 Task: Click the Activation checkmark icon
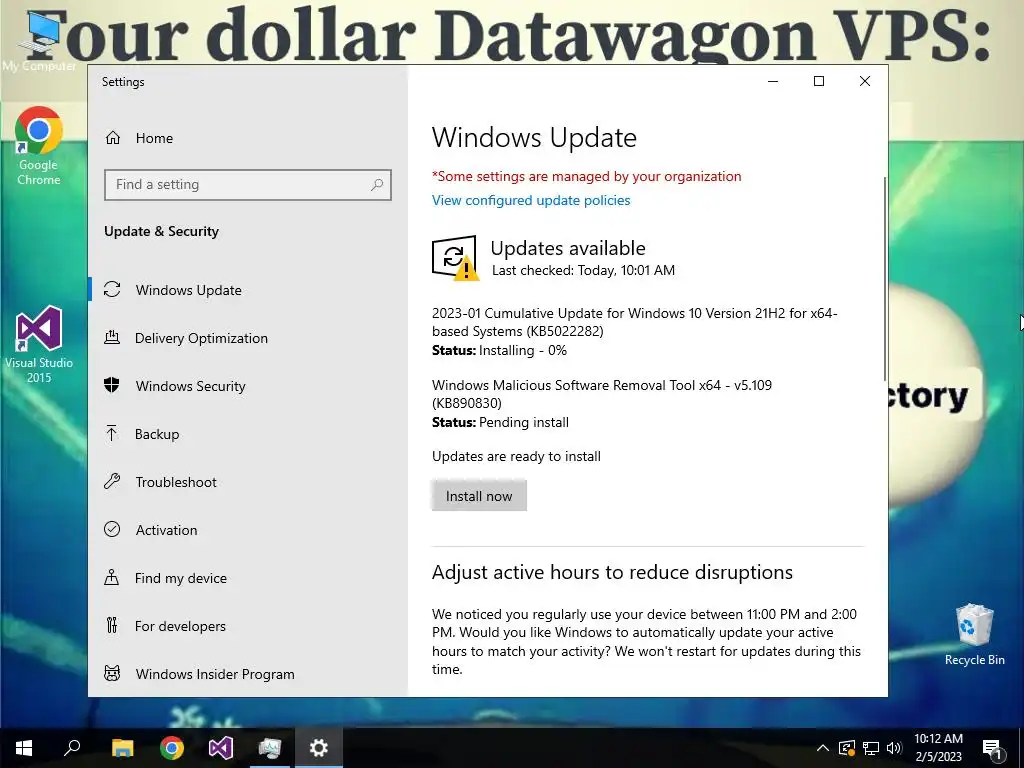112,529
